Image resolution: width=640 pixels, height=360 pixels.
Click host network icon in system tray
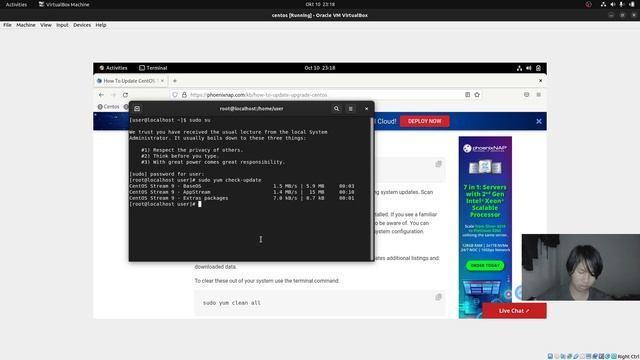coord(603,4)
